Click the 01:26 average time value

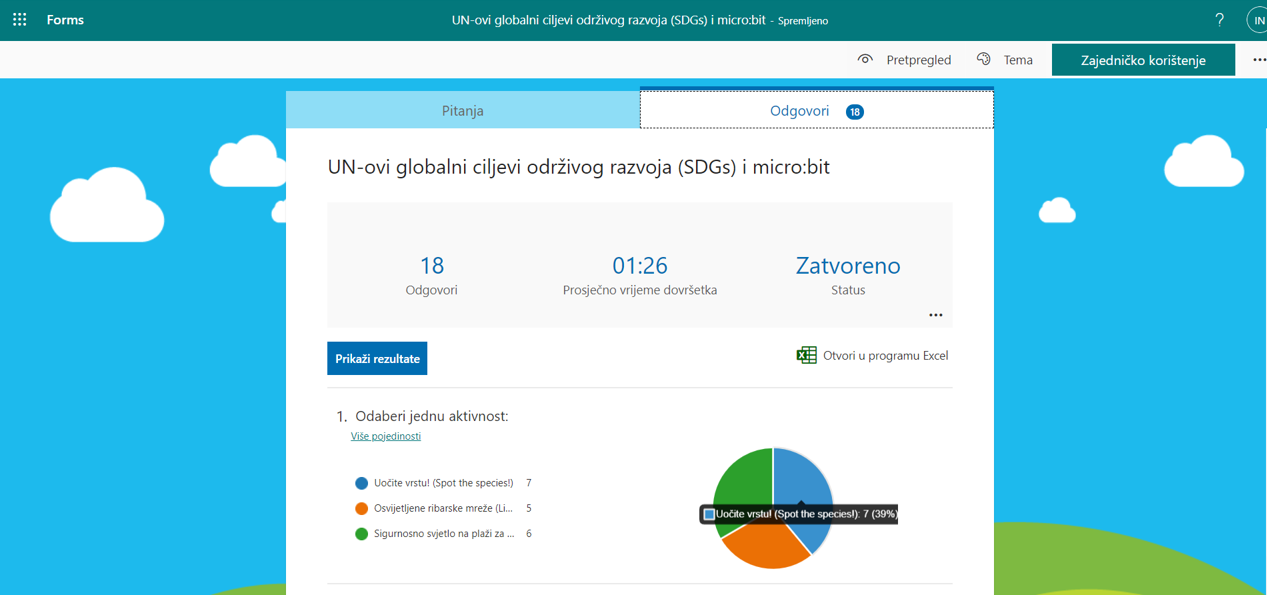pos(640,265)
